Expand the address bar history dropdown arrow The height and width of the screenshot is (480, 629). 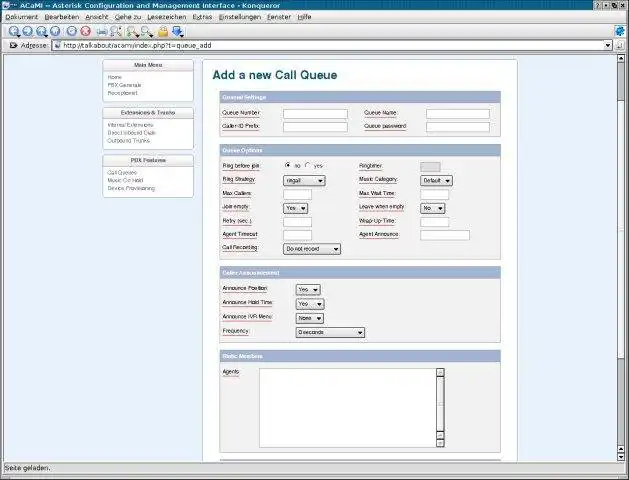click(608, 45)
